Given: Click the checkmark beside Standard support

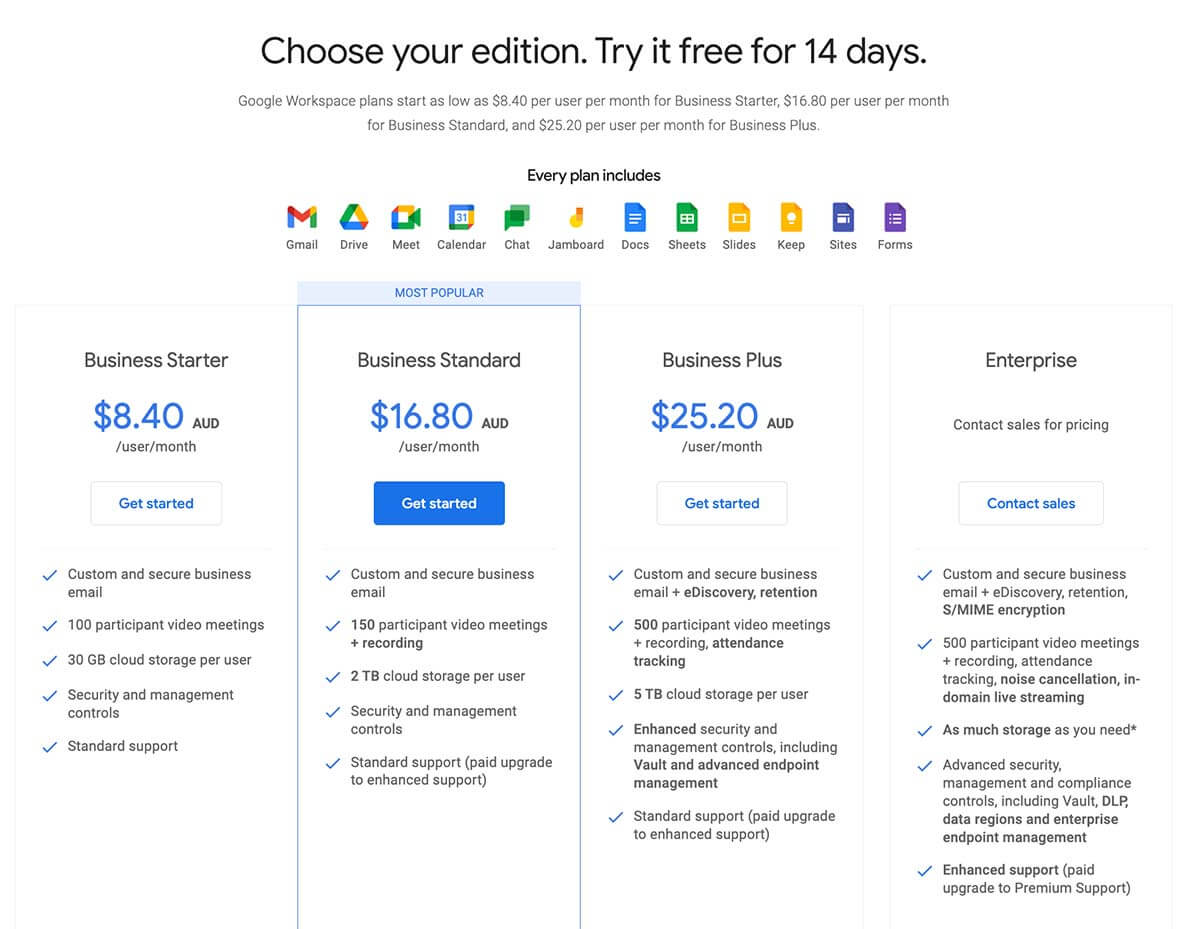Looking at the screenshot, I should click(x=50, y=746).
